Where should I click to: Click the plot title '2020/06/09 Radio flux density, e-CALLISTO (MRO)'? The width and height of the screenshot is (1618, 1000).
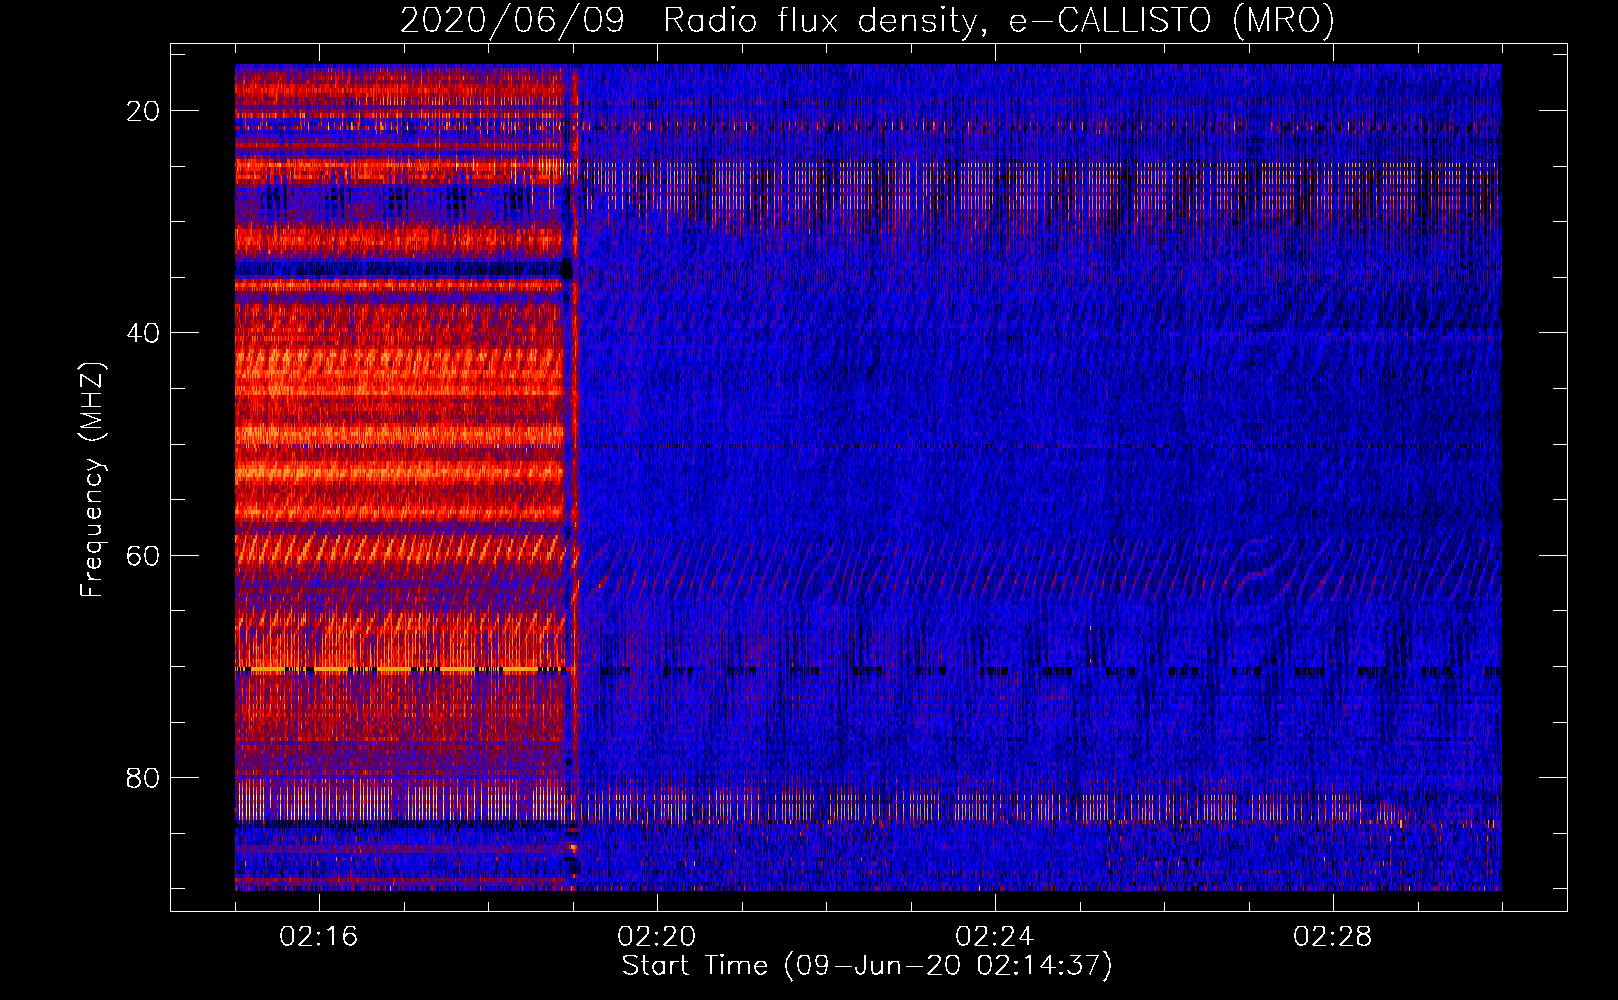(867, 20)
